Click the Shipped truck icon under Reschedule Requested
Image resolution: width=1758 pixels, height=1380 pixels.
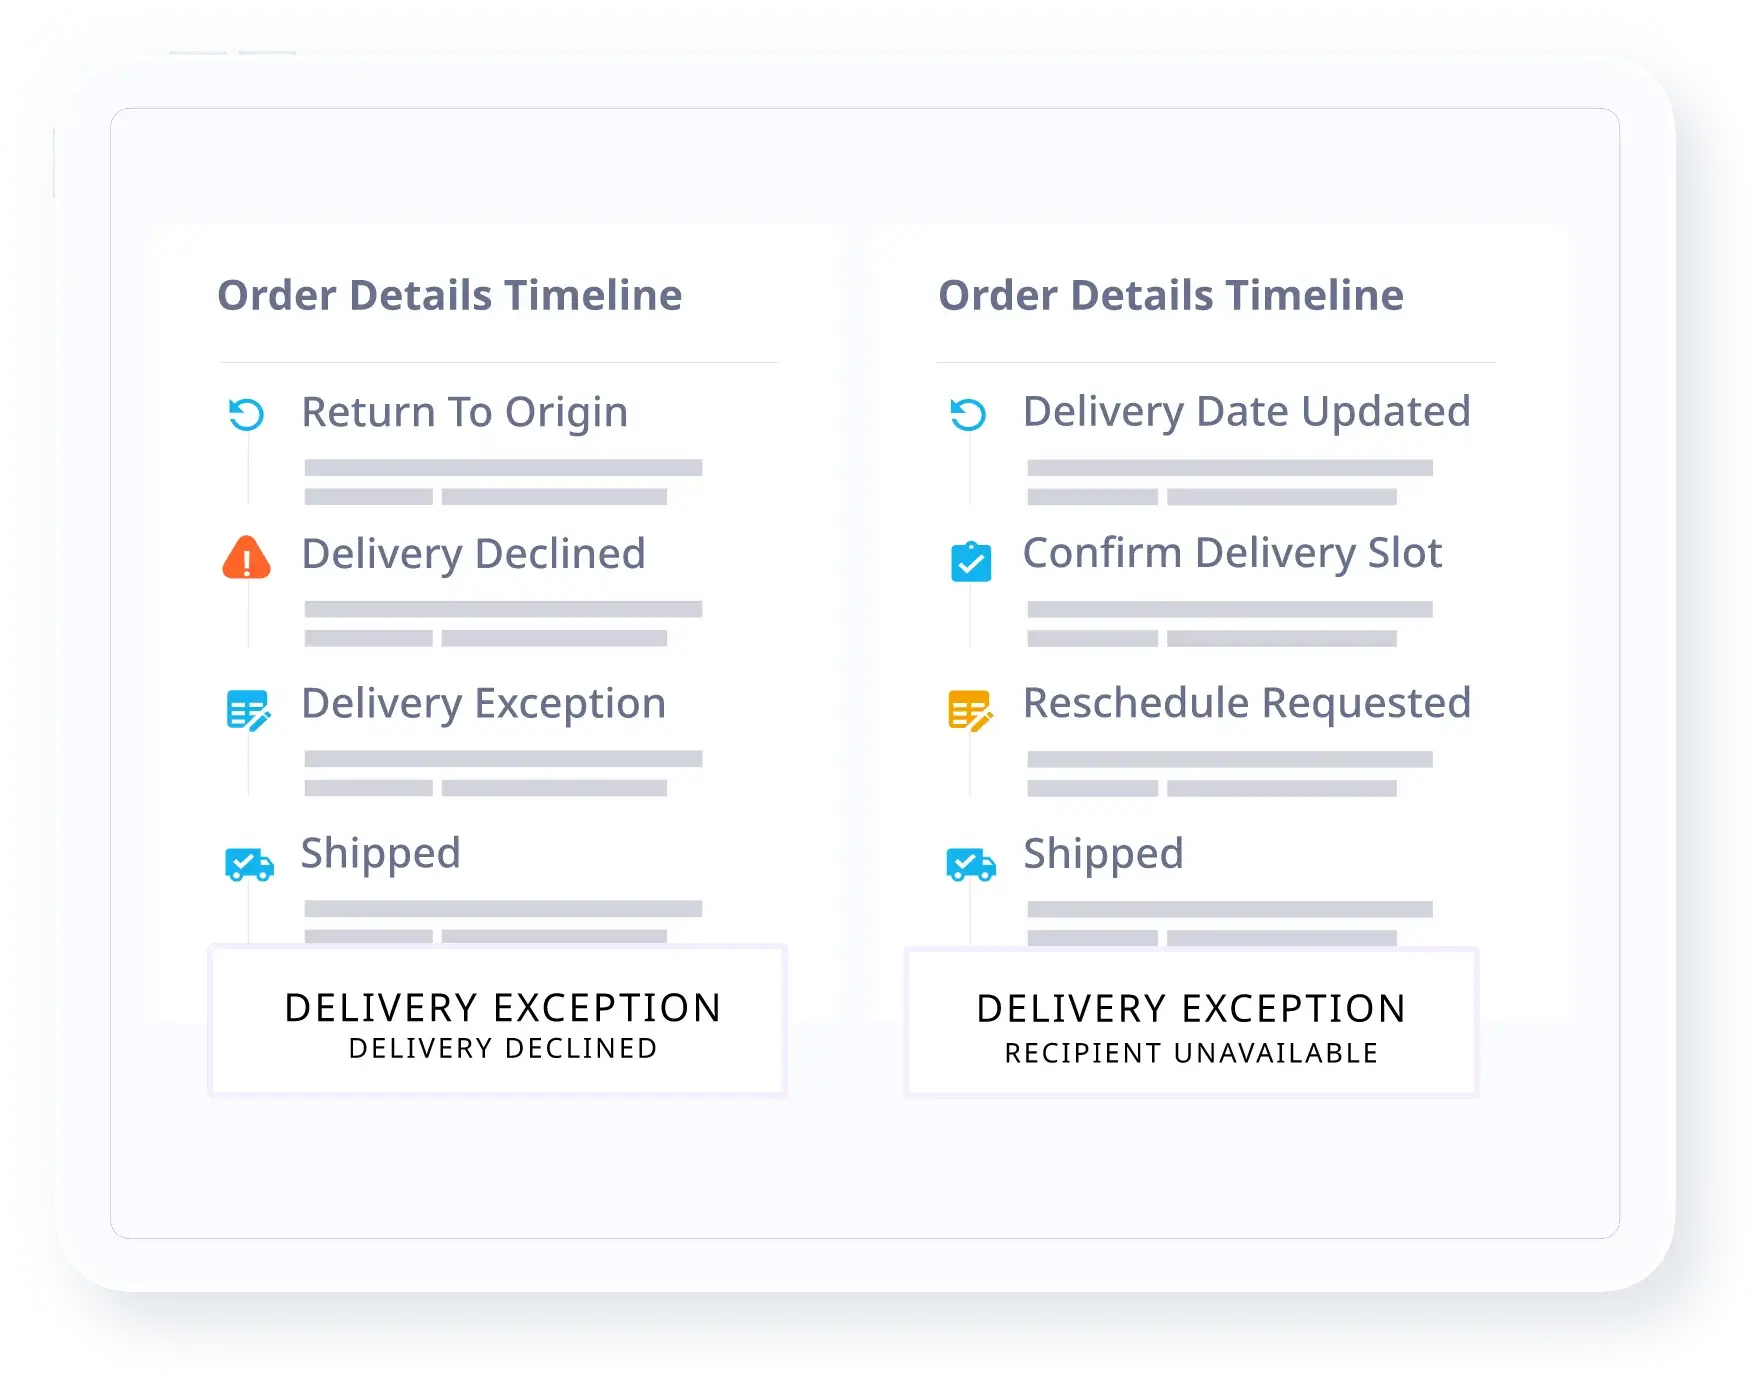tap(970, 864)
